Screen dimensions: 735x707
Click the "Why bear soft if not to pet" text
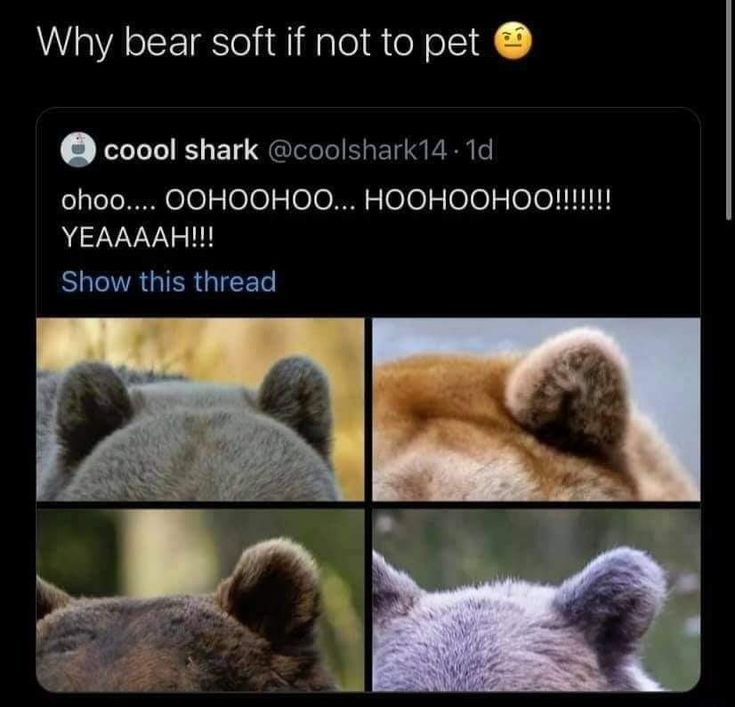coord(258,42)
